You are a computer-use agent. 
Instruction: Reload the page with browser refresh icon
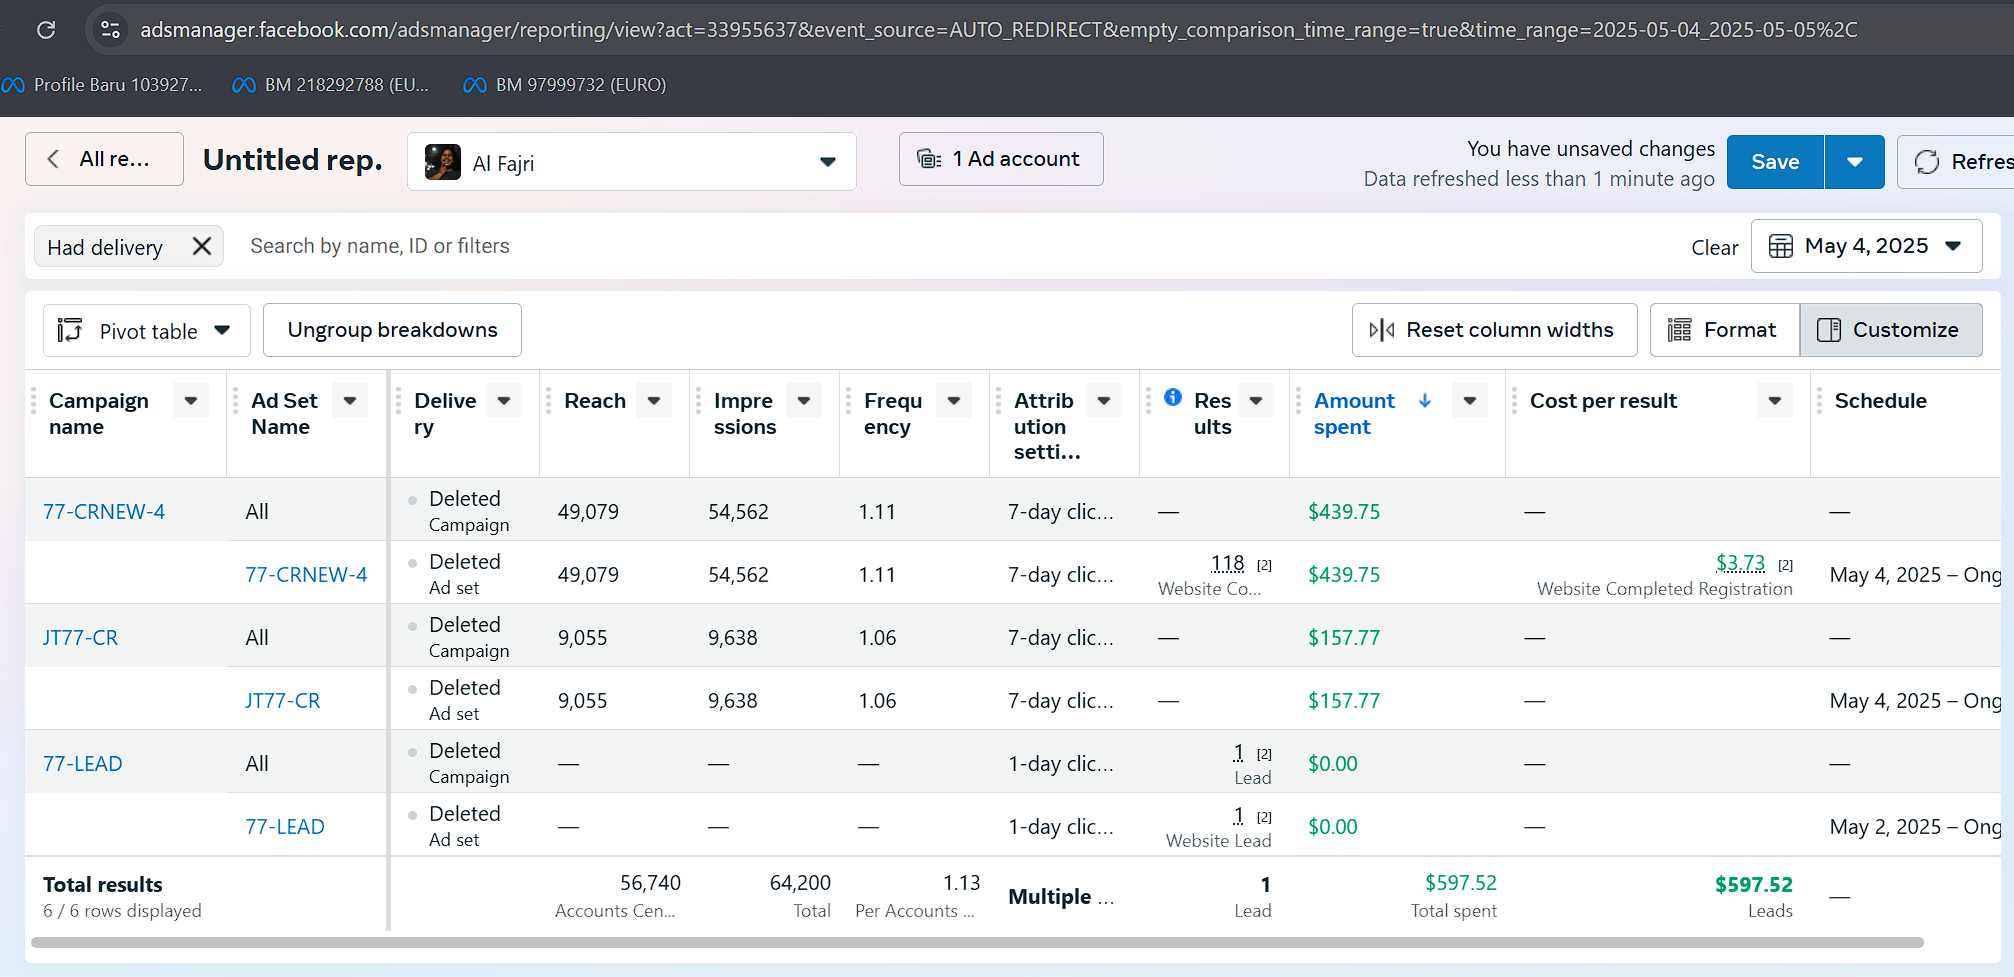[46, 30]
